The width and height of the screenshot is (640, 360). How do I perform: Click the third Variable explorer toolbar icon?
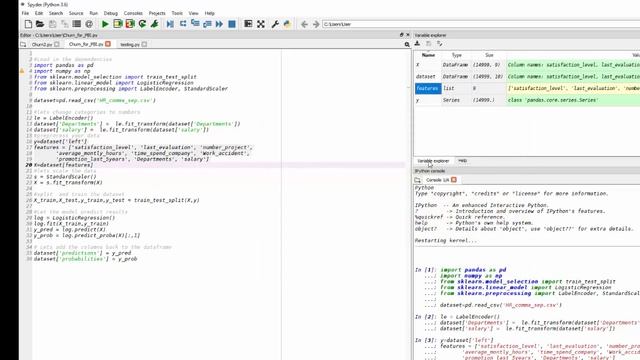pos(440,43)
